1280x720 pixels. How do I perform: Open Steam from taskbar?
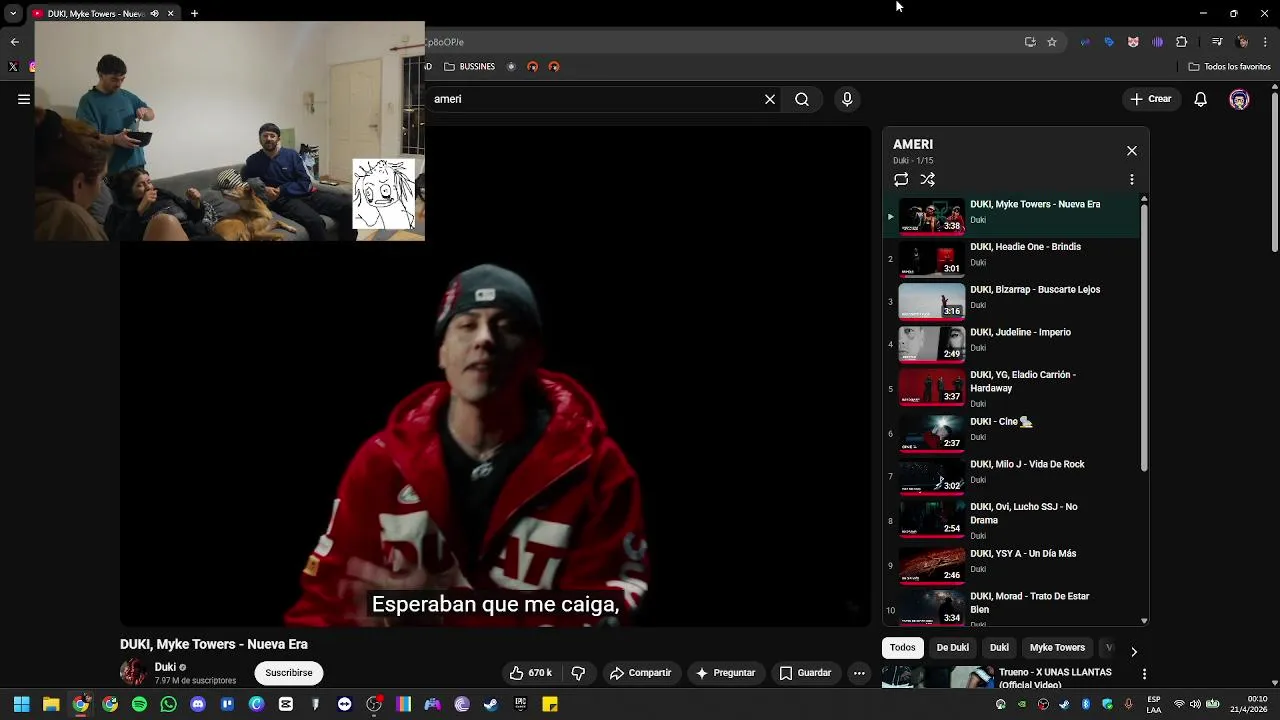[x=491, y=704]
